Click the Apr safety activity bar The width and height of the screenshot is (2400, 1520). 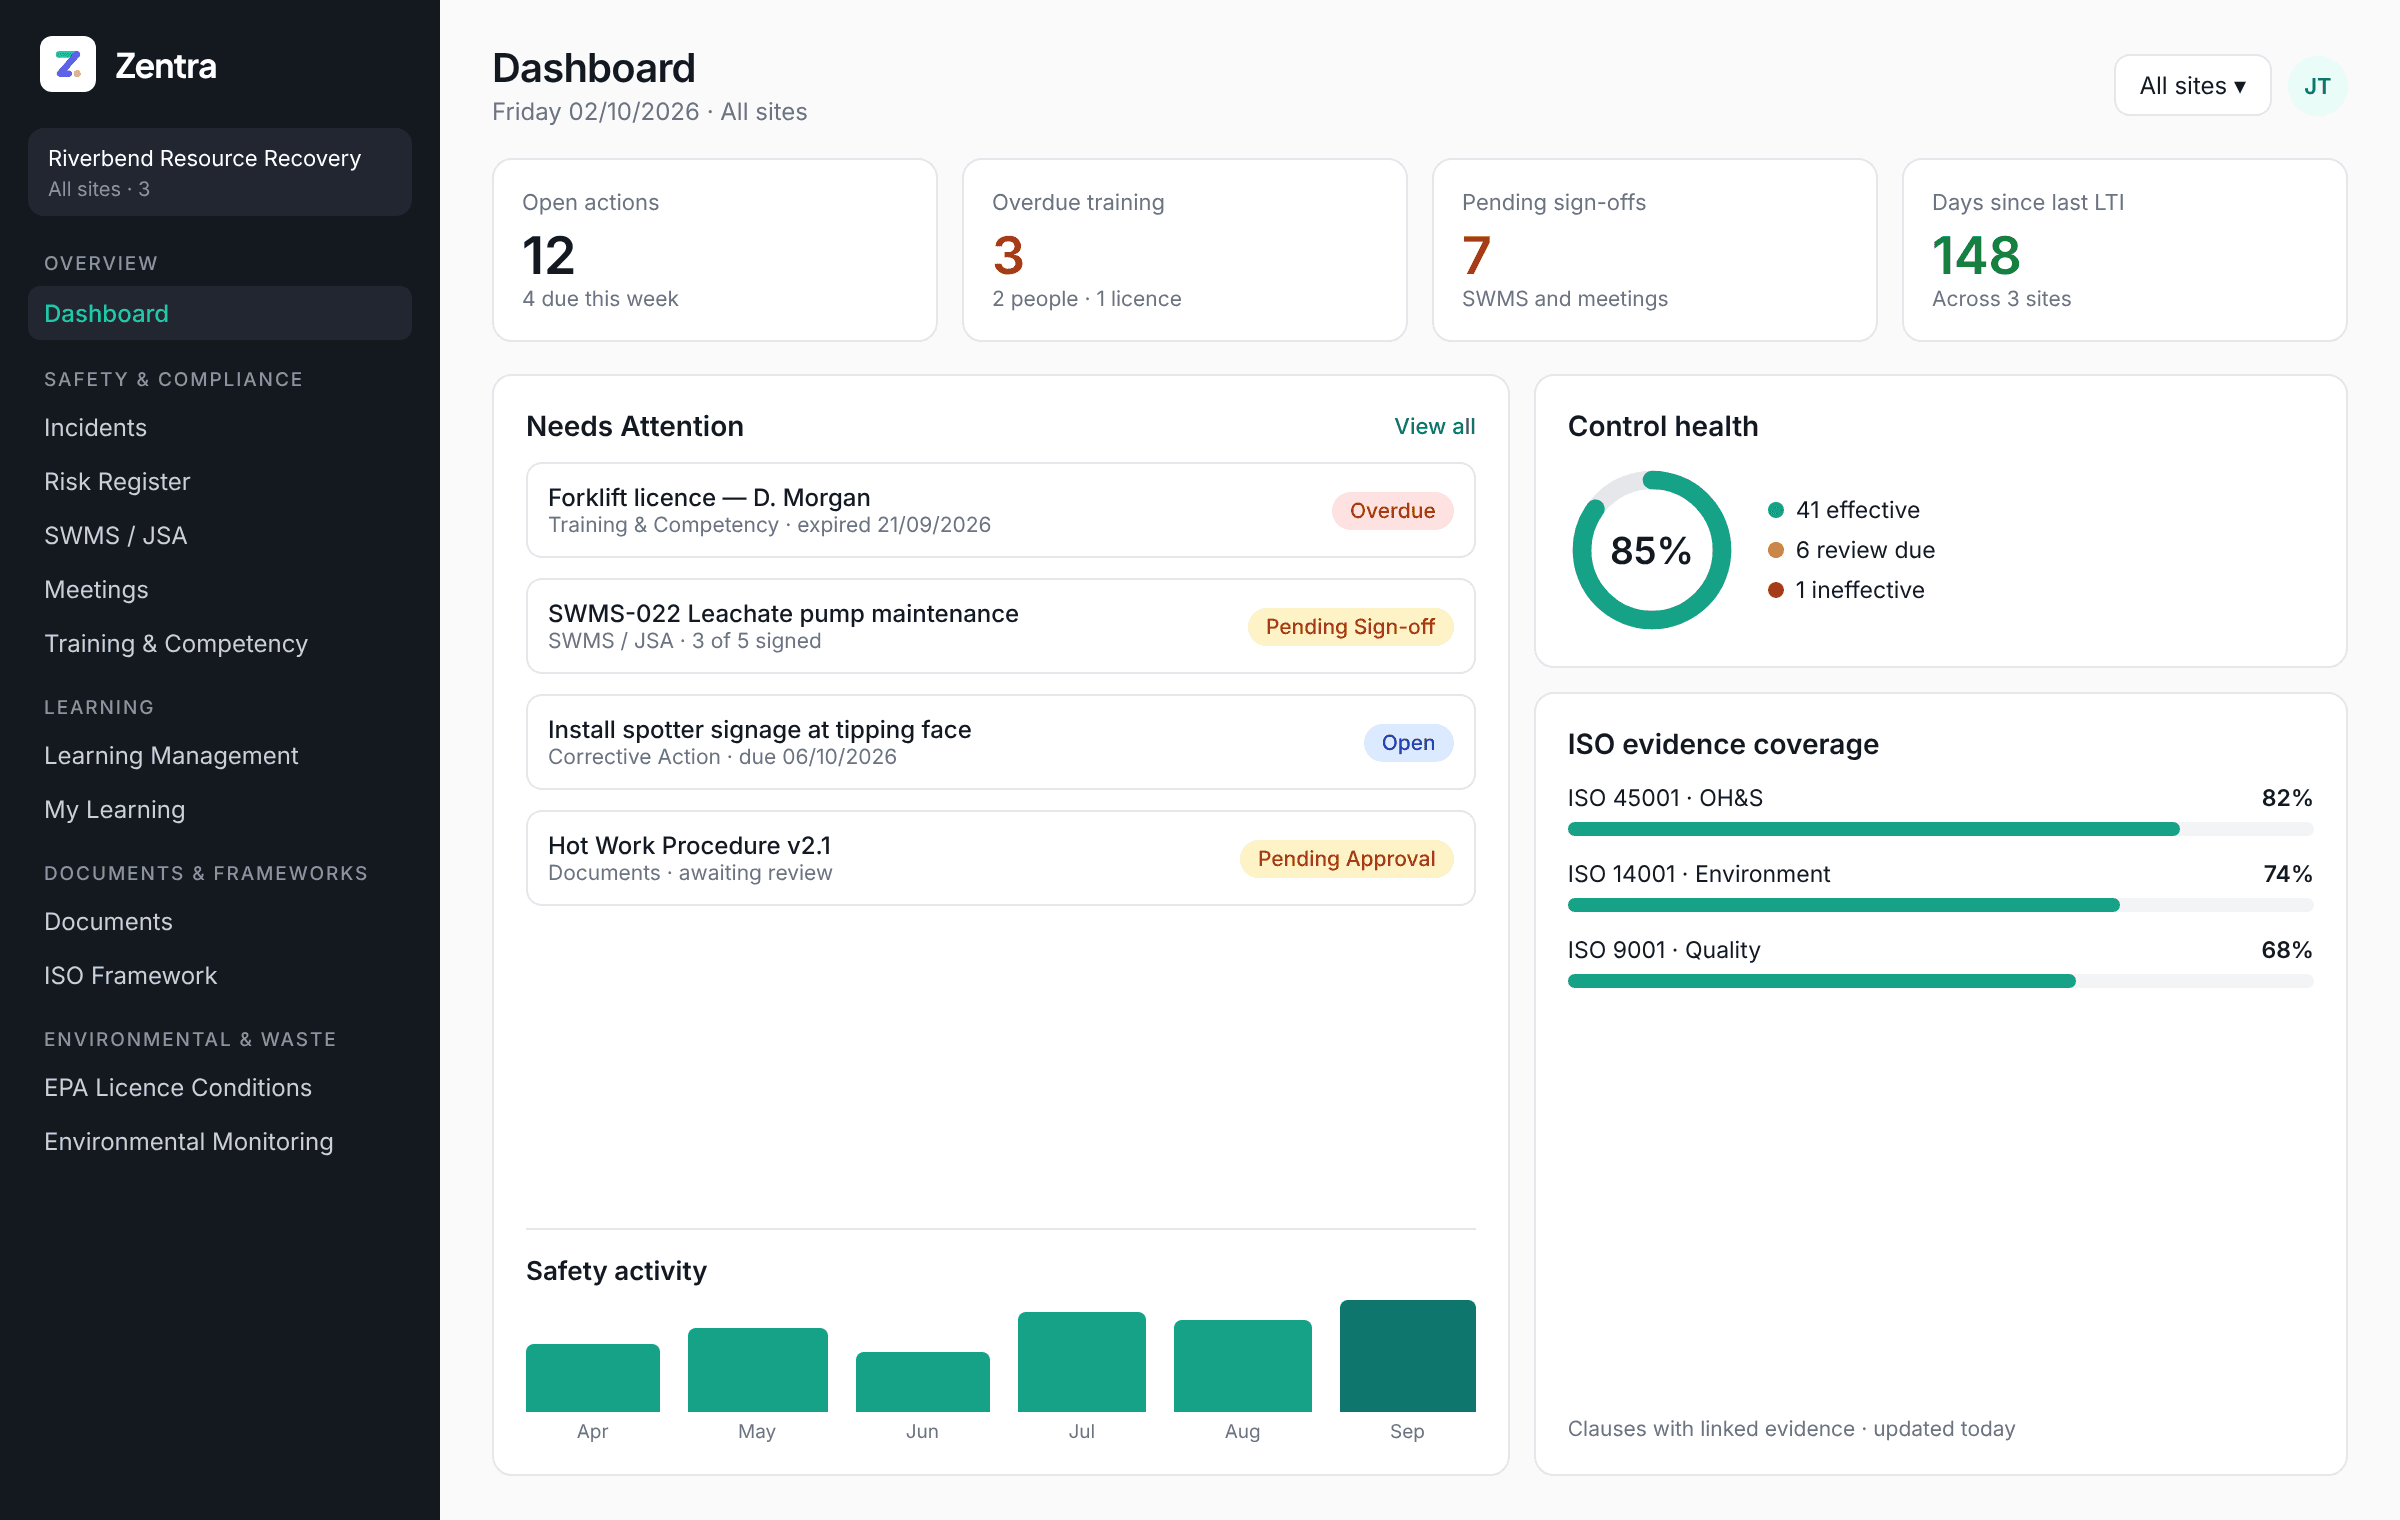tap(593, 1378)
